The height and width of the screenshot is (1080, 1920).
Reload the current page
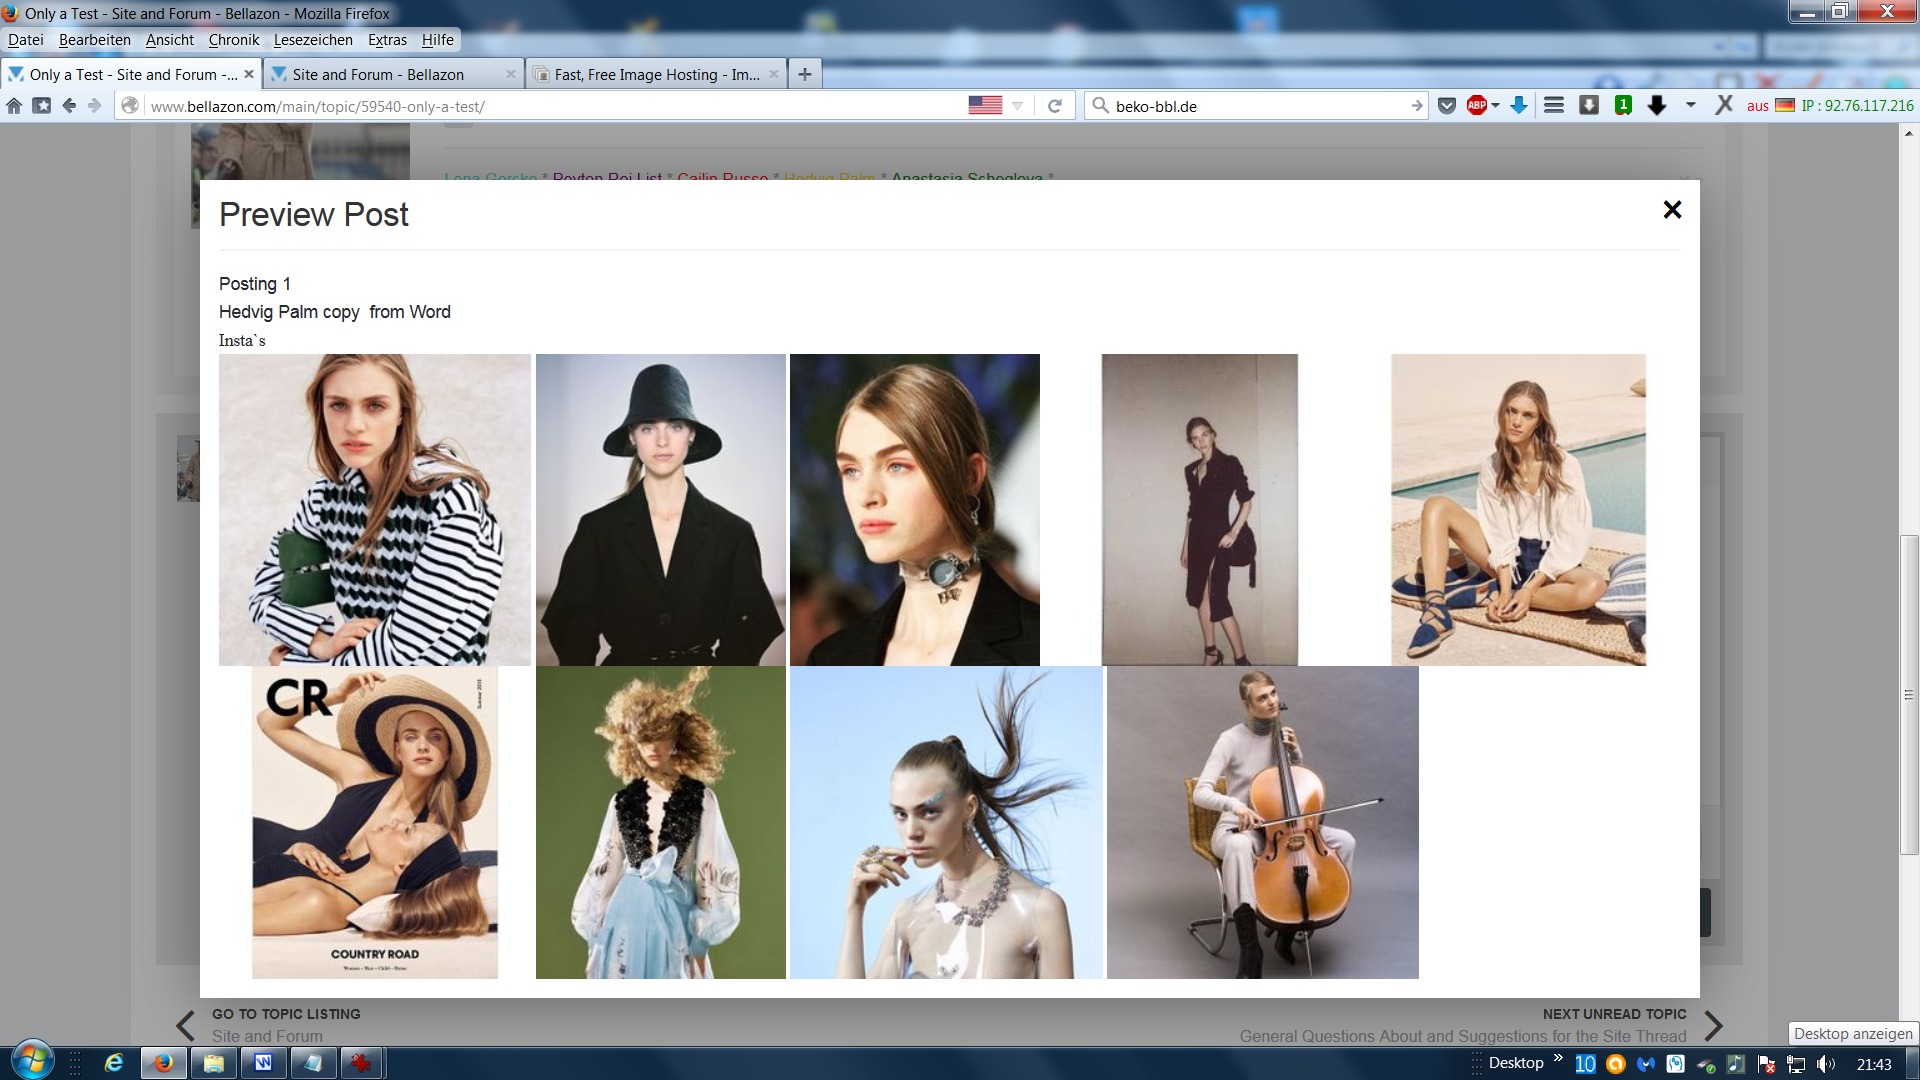coord(1054,106)
